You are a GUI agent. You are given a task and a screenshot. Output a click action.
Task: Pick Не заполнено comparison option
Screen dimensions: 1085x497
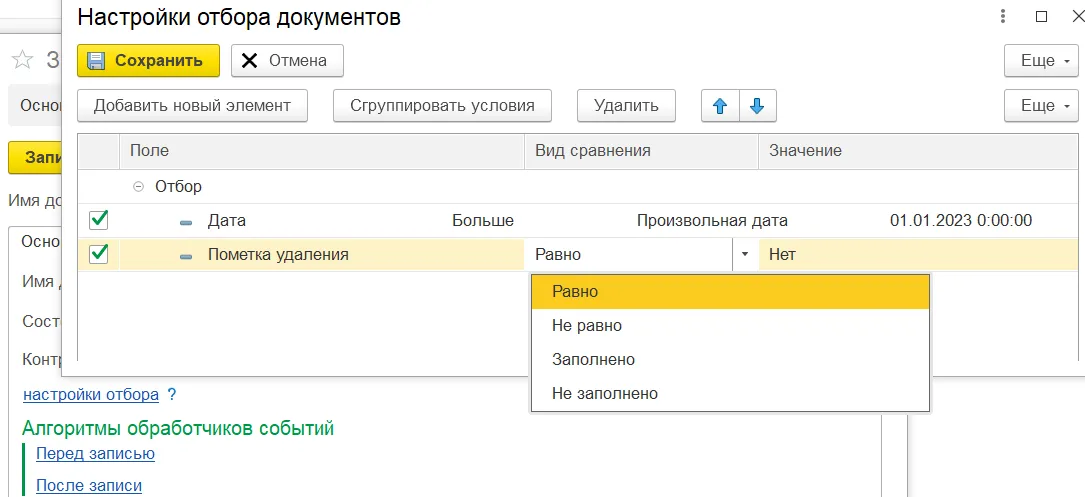tap(604, 393)
